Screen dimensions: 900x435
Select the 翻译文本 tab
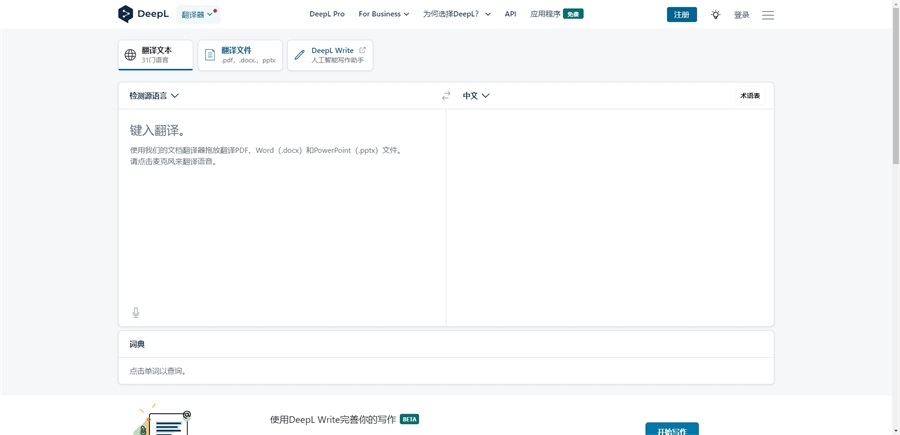click(x=156, y=55)
